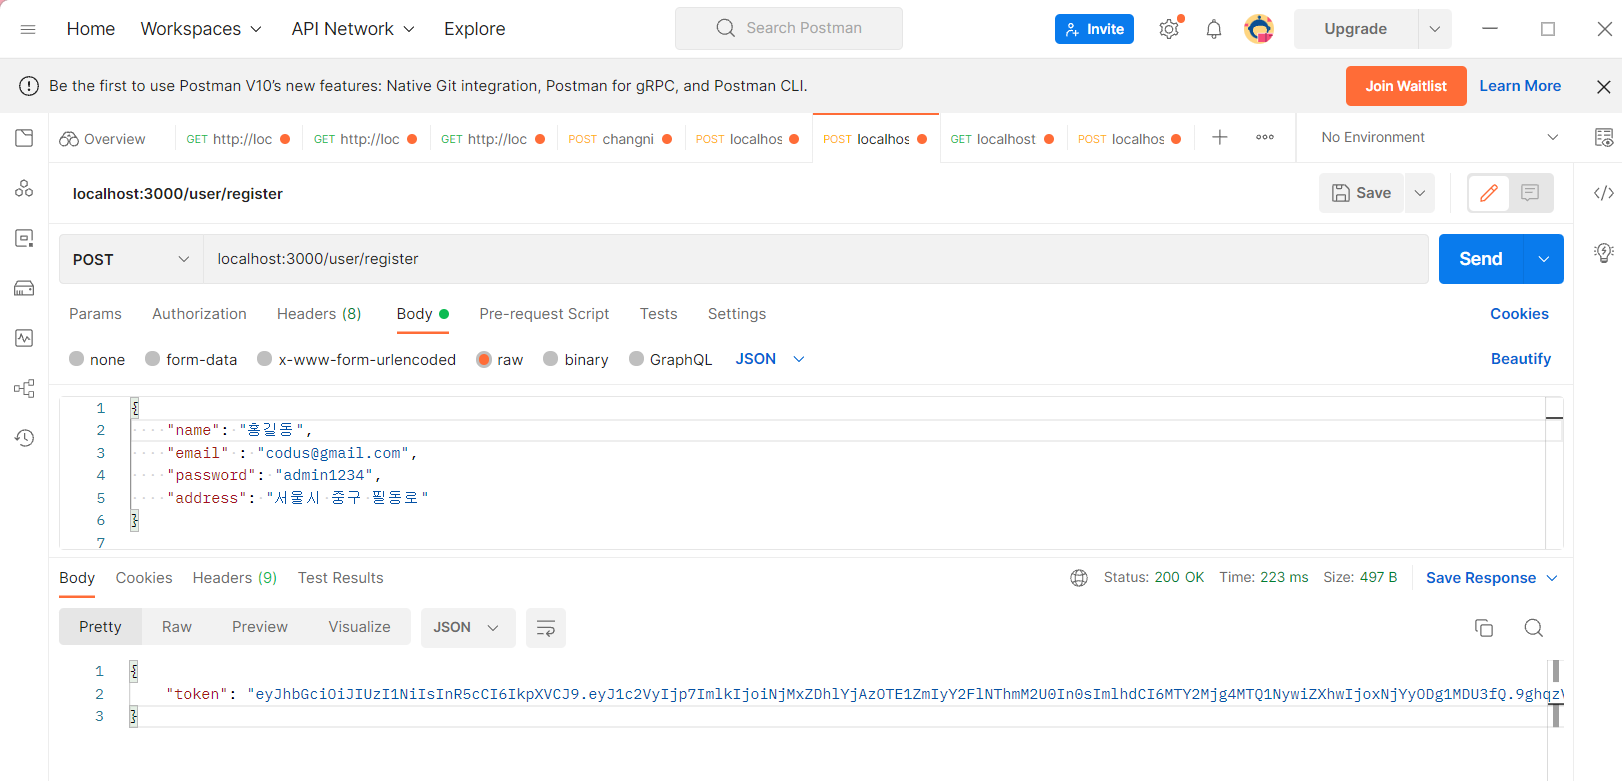Screen dimensions: 1622x781
Task: Open response Headers (9) tab
Action: click(x=235, y=578)
